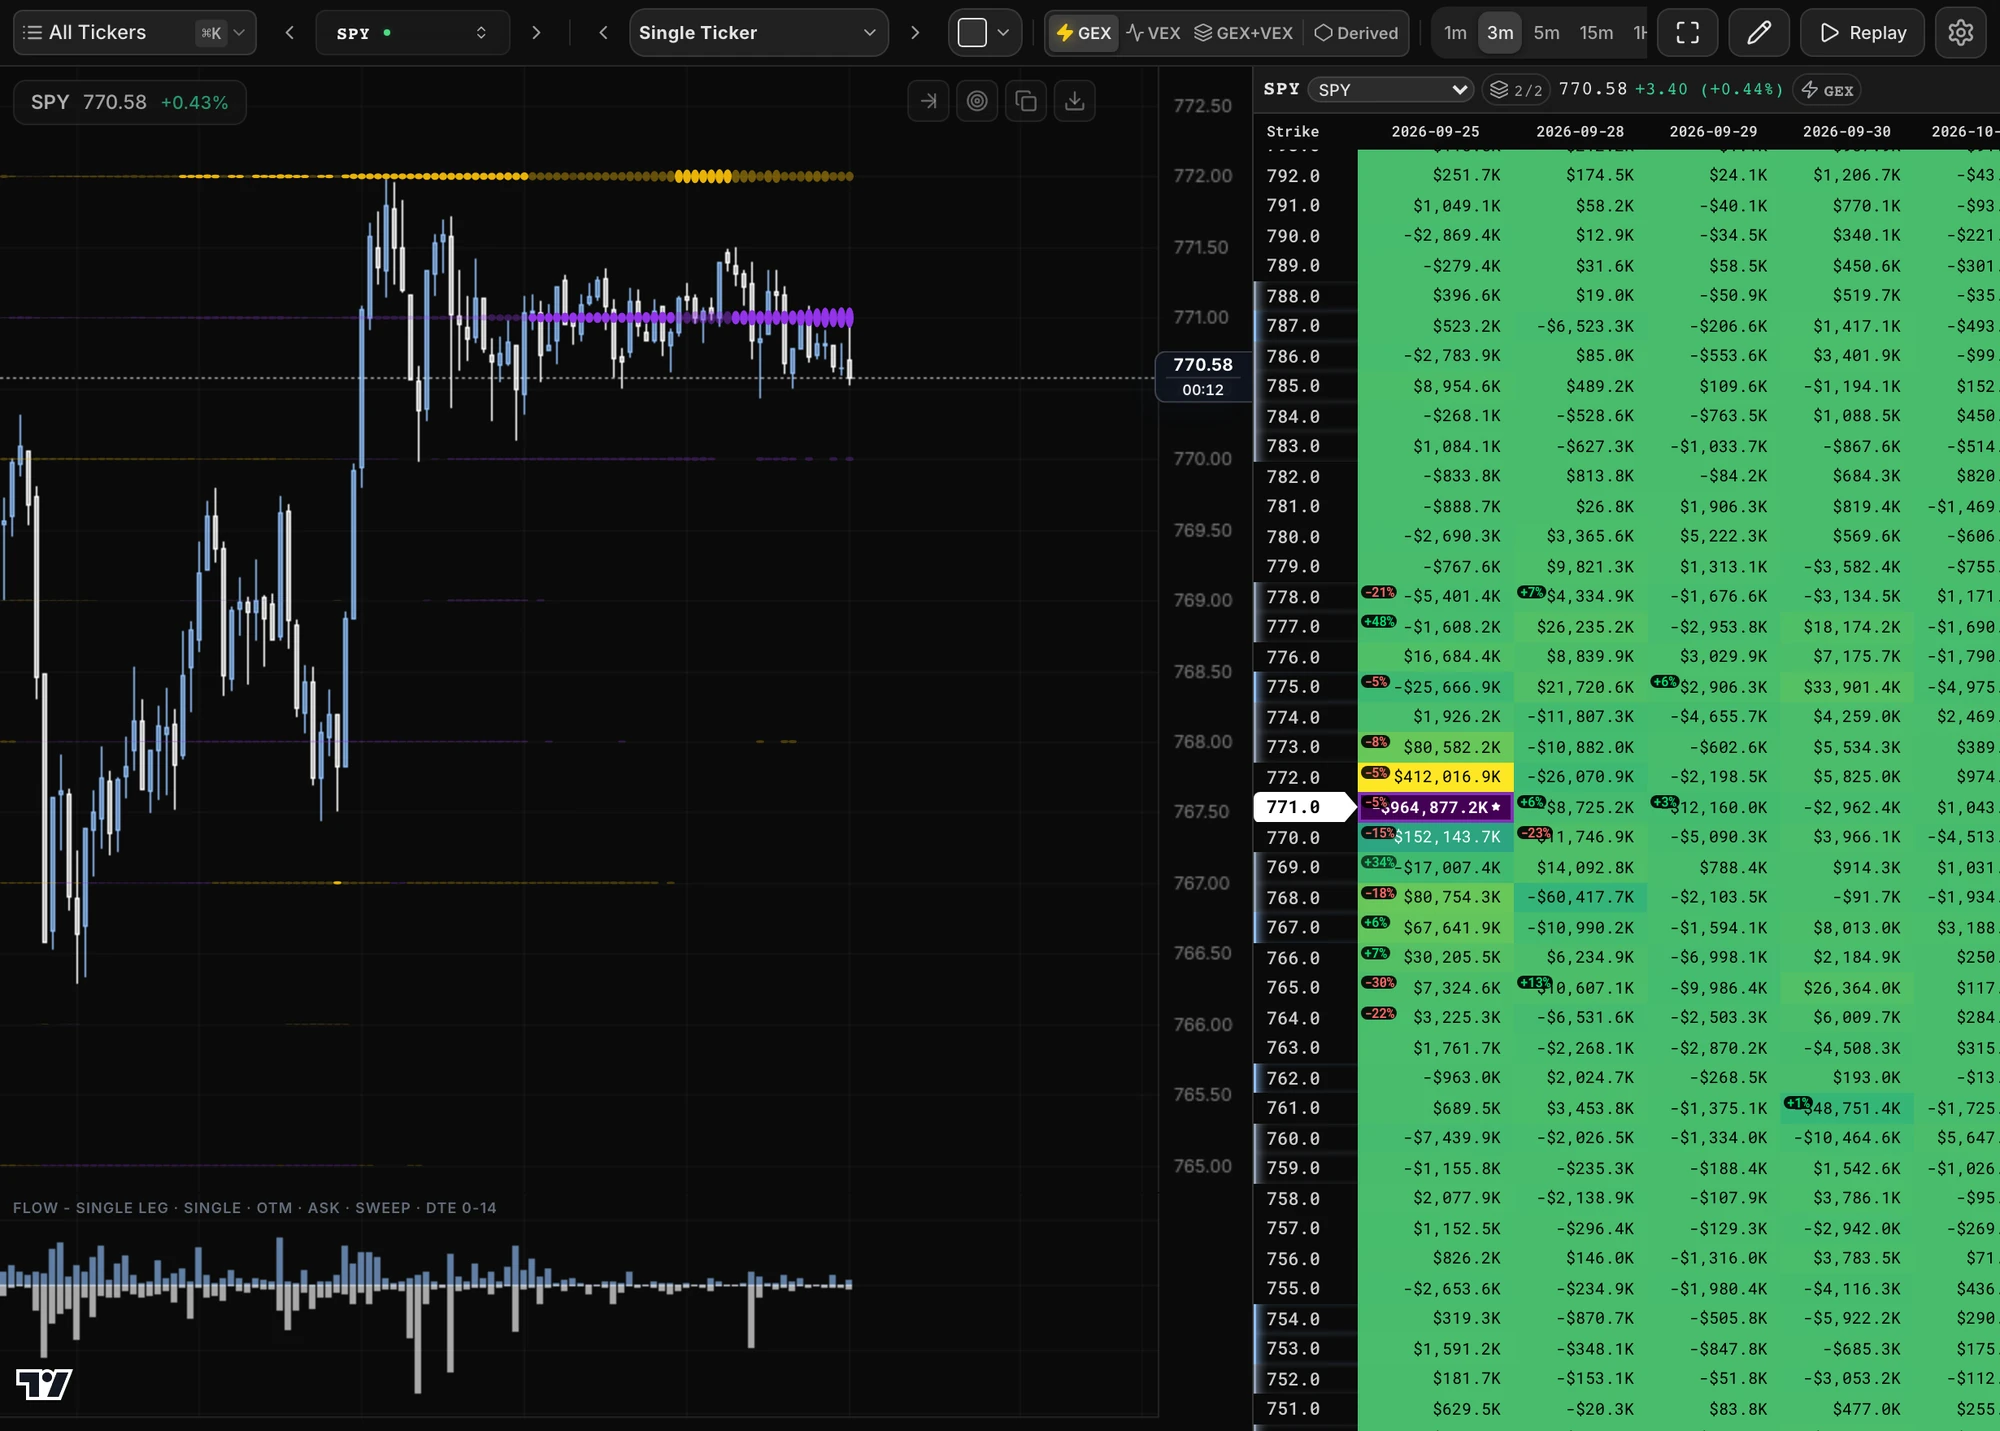
Task: Click the scroll-to-latest arrow icon on chart
Action: 929,101
